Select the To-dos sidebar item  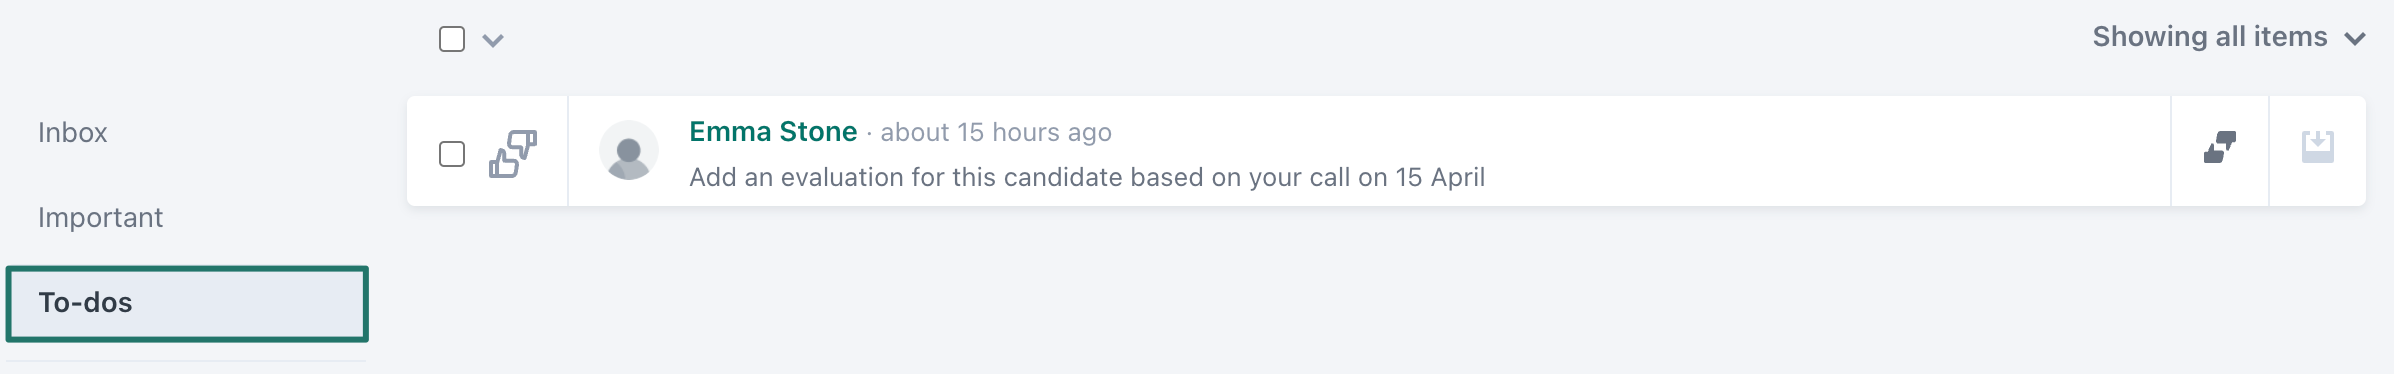pyautogui.click(x=187, y=303)
